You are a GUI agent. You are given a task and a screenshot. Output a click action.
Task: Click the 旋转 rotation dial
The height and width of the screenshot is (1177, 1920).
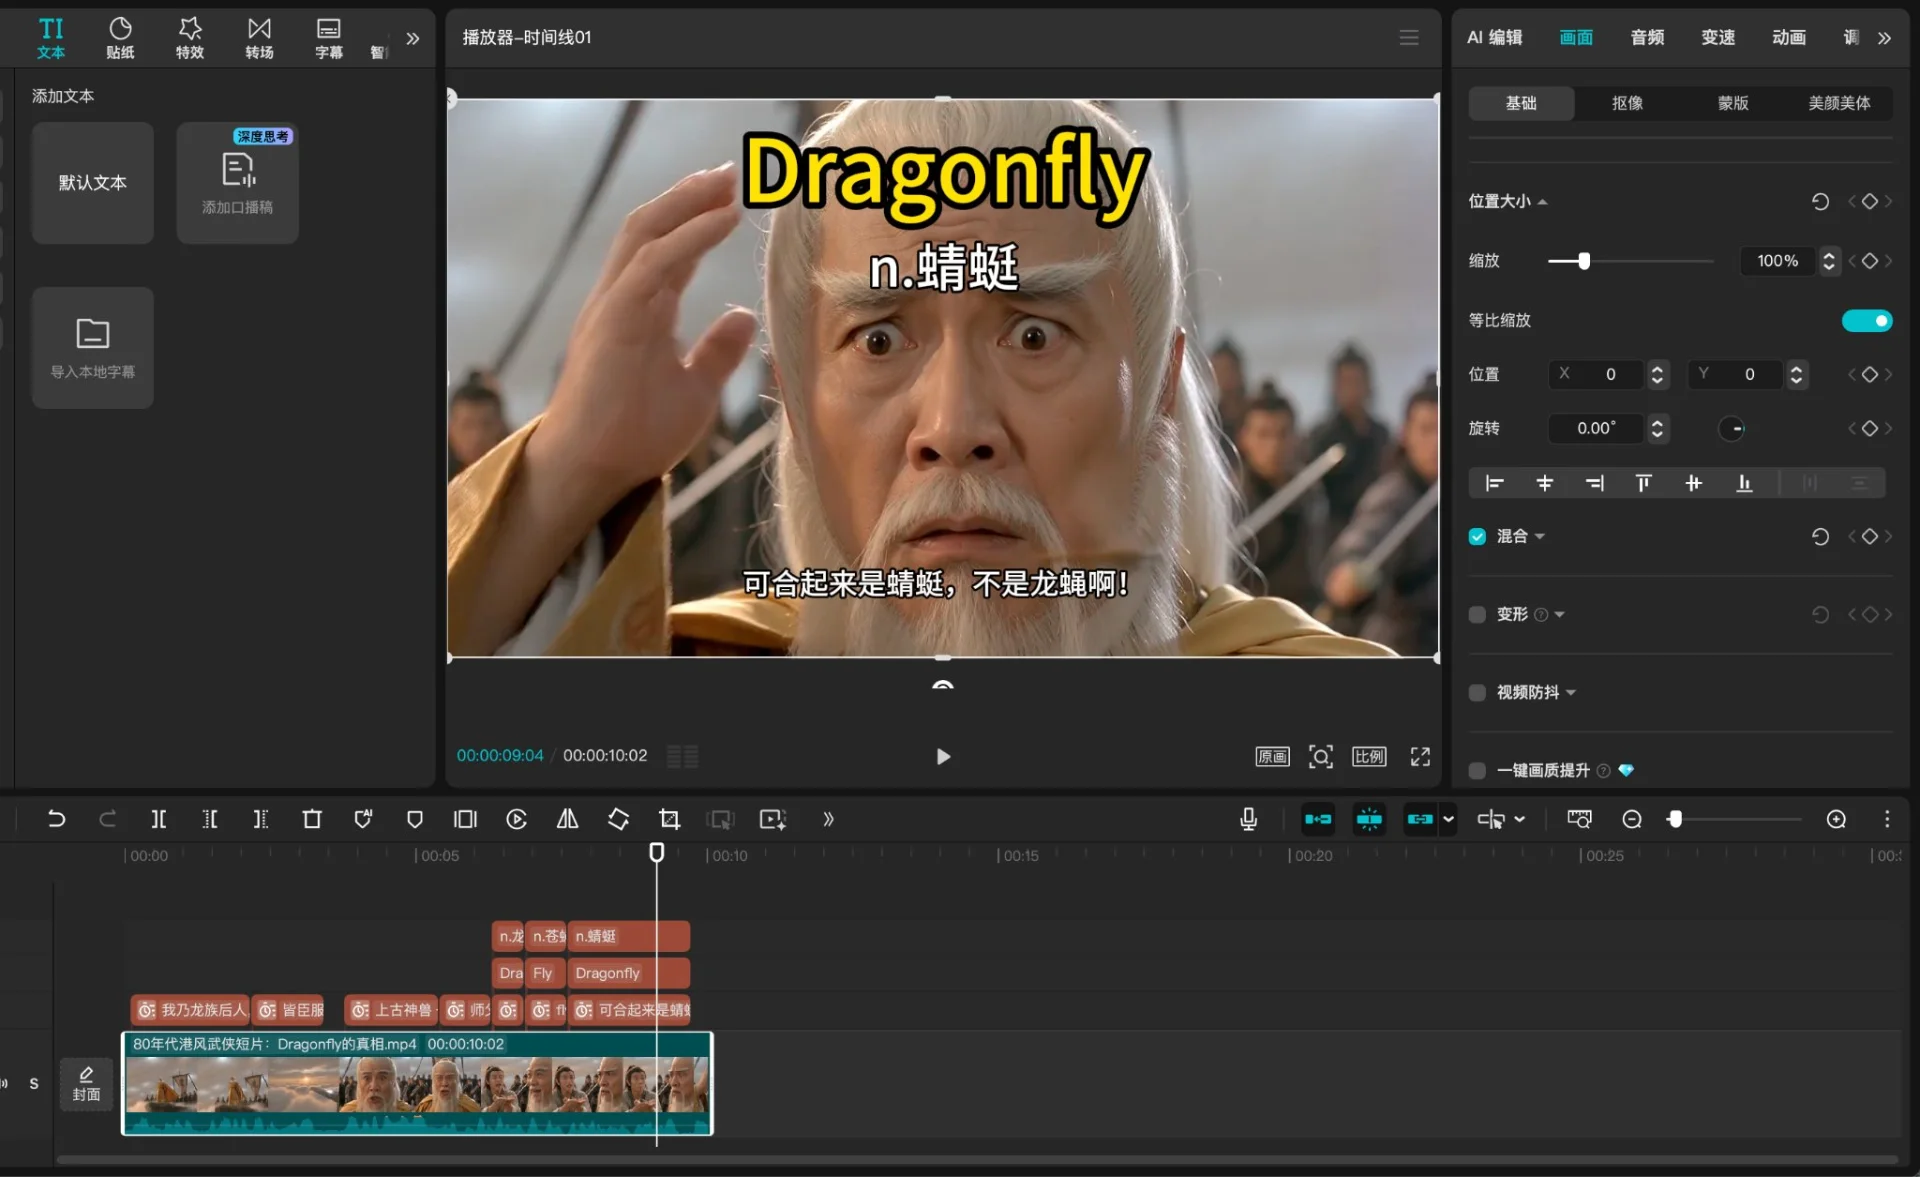[x=1731, y=429]
